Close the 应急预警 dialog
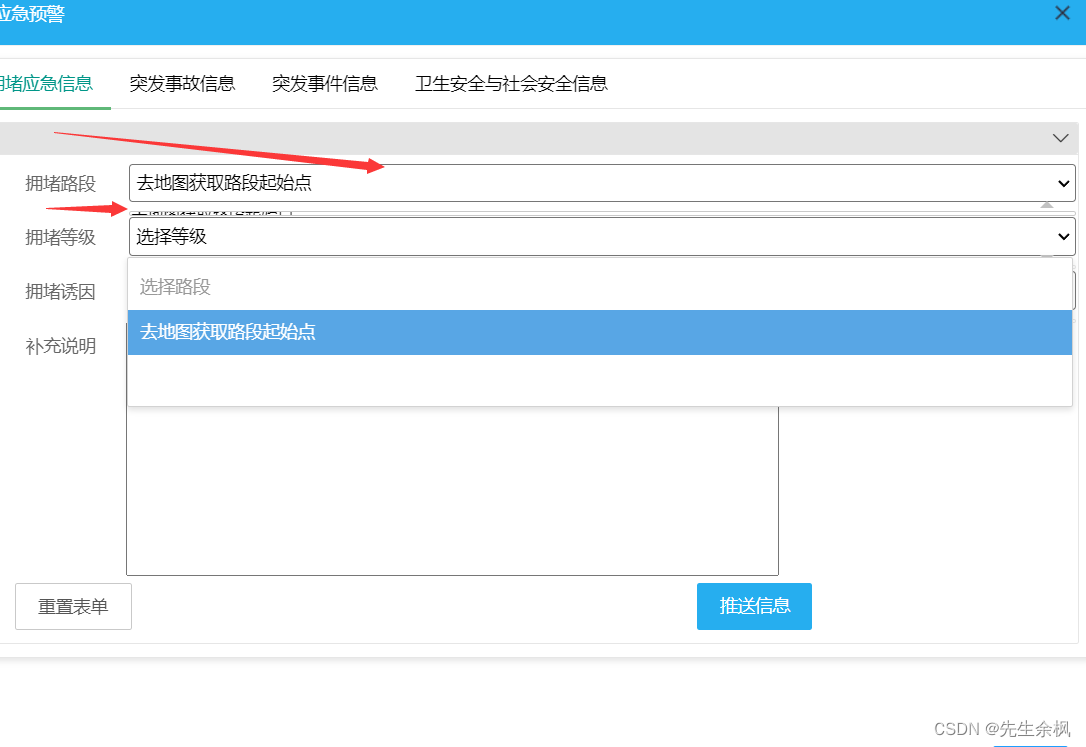 pos(1062,13)
